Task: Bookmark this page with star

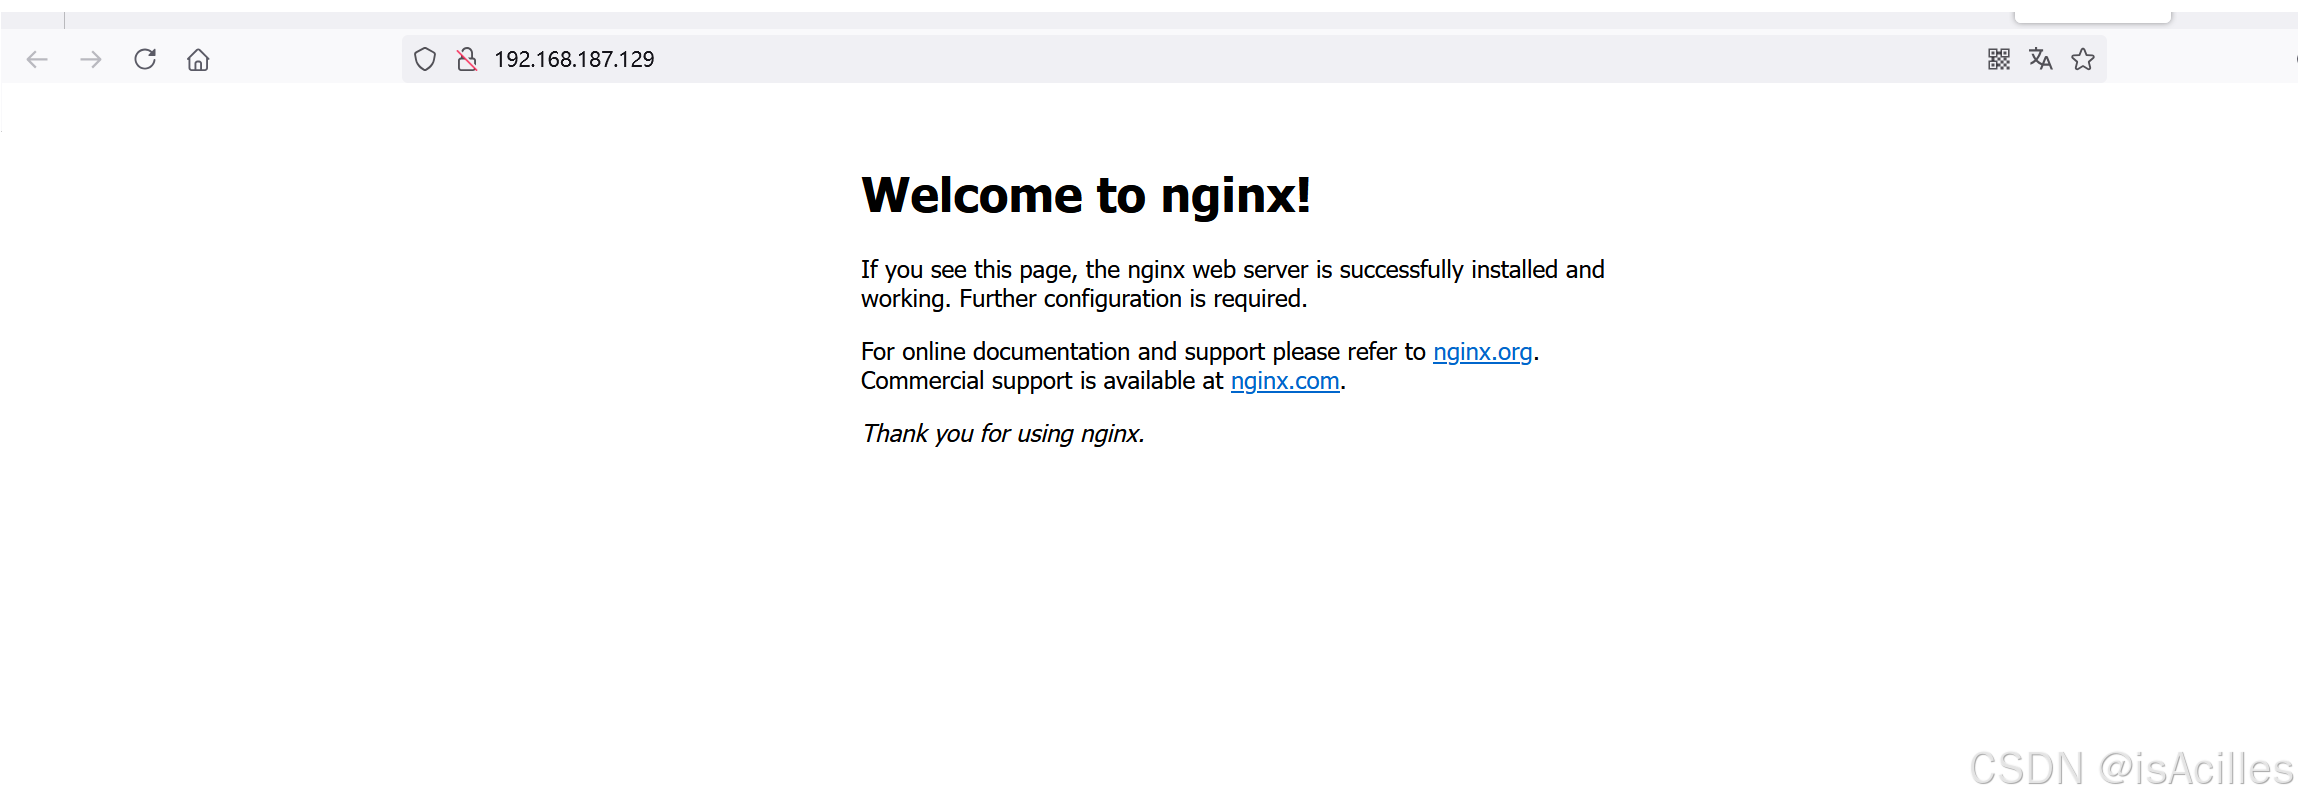Action: (x=2083, y=60)
